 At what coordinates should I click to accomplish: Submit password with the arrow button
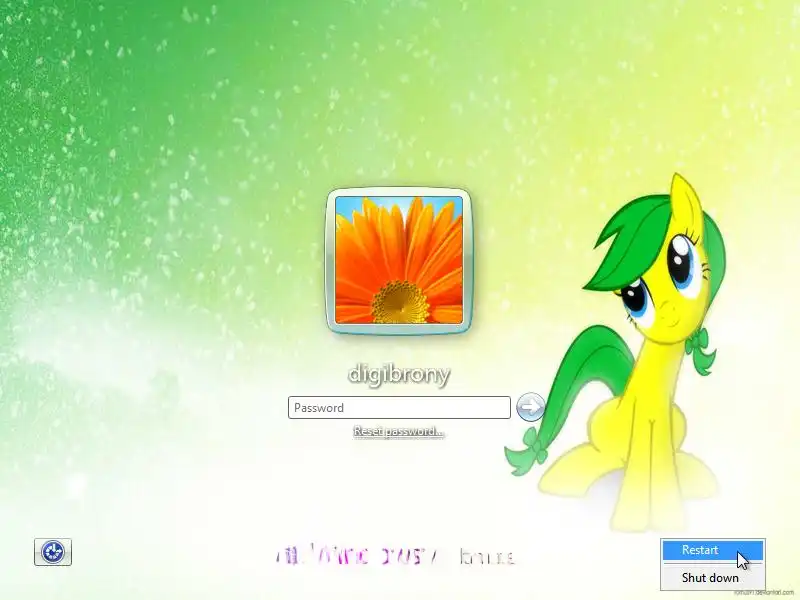(530, 407)
